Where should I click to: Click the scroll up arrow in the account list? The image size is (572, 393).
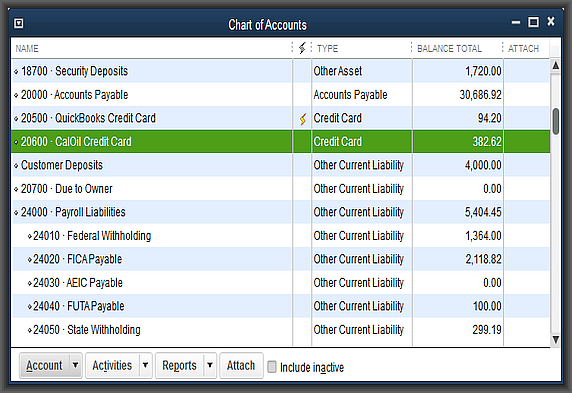(x=555, y=66)
